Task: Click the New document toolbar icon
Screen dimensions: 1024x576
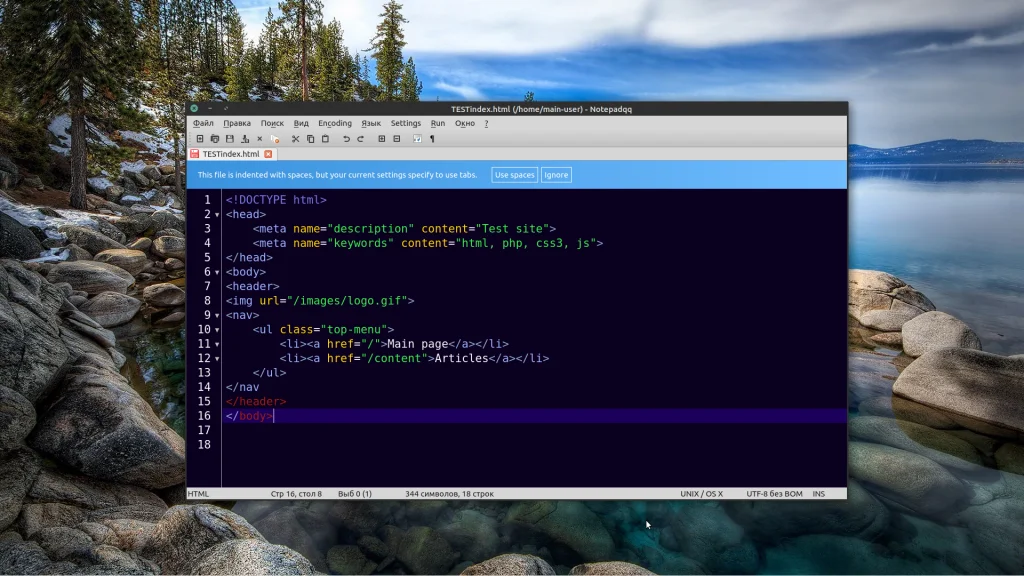Action: (x=200, y=138)
